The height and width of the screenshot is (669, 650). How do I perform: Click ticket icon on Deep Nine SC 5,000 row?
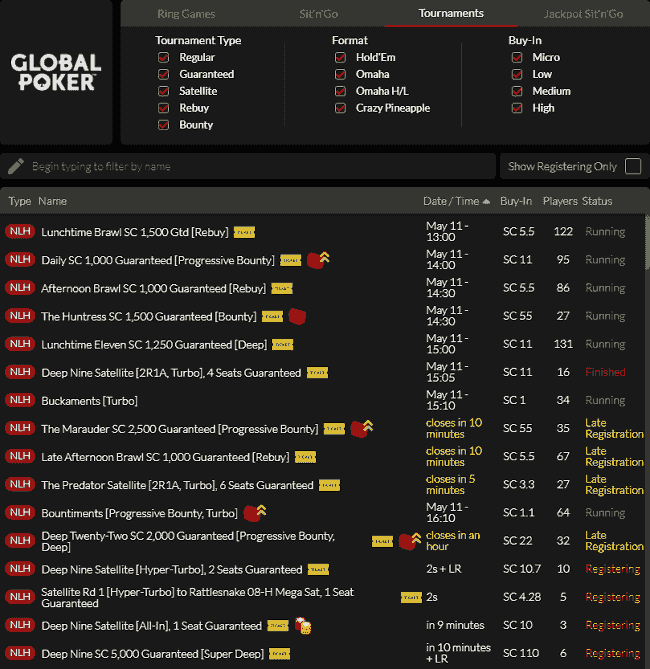coord(280,654)
